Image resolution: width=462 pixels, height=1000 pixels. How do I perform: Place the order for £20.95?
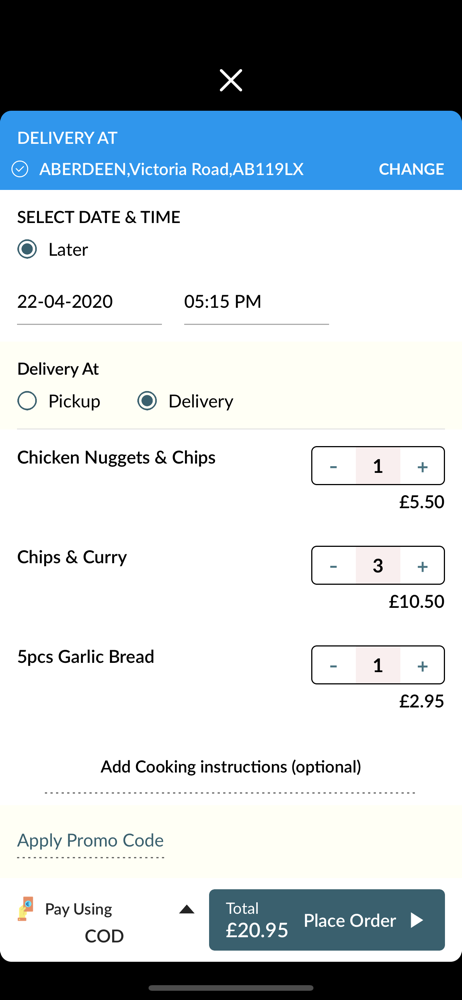[x=327, y=920]
